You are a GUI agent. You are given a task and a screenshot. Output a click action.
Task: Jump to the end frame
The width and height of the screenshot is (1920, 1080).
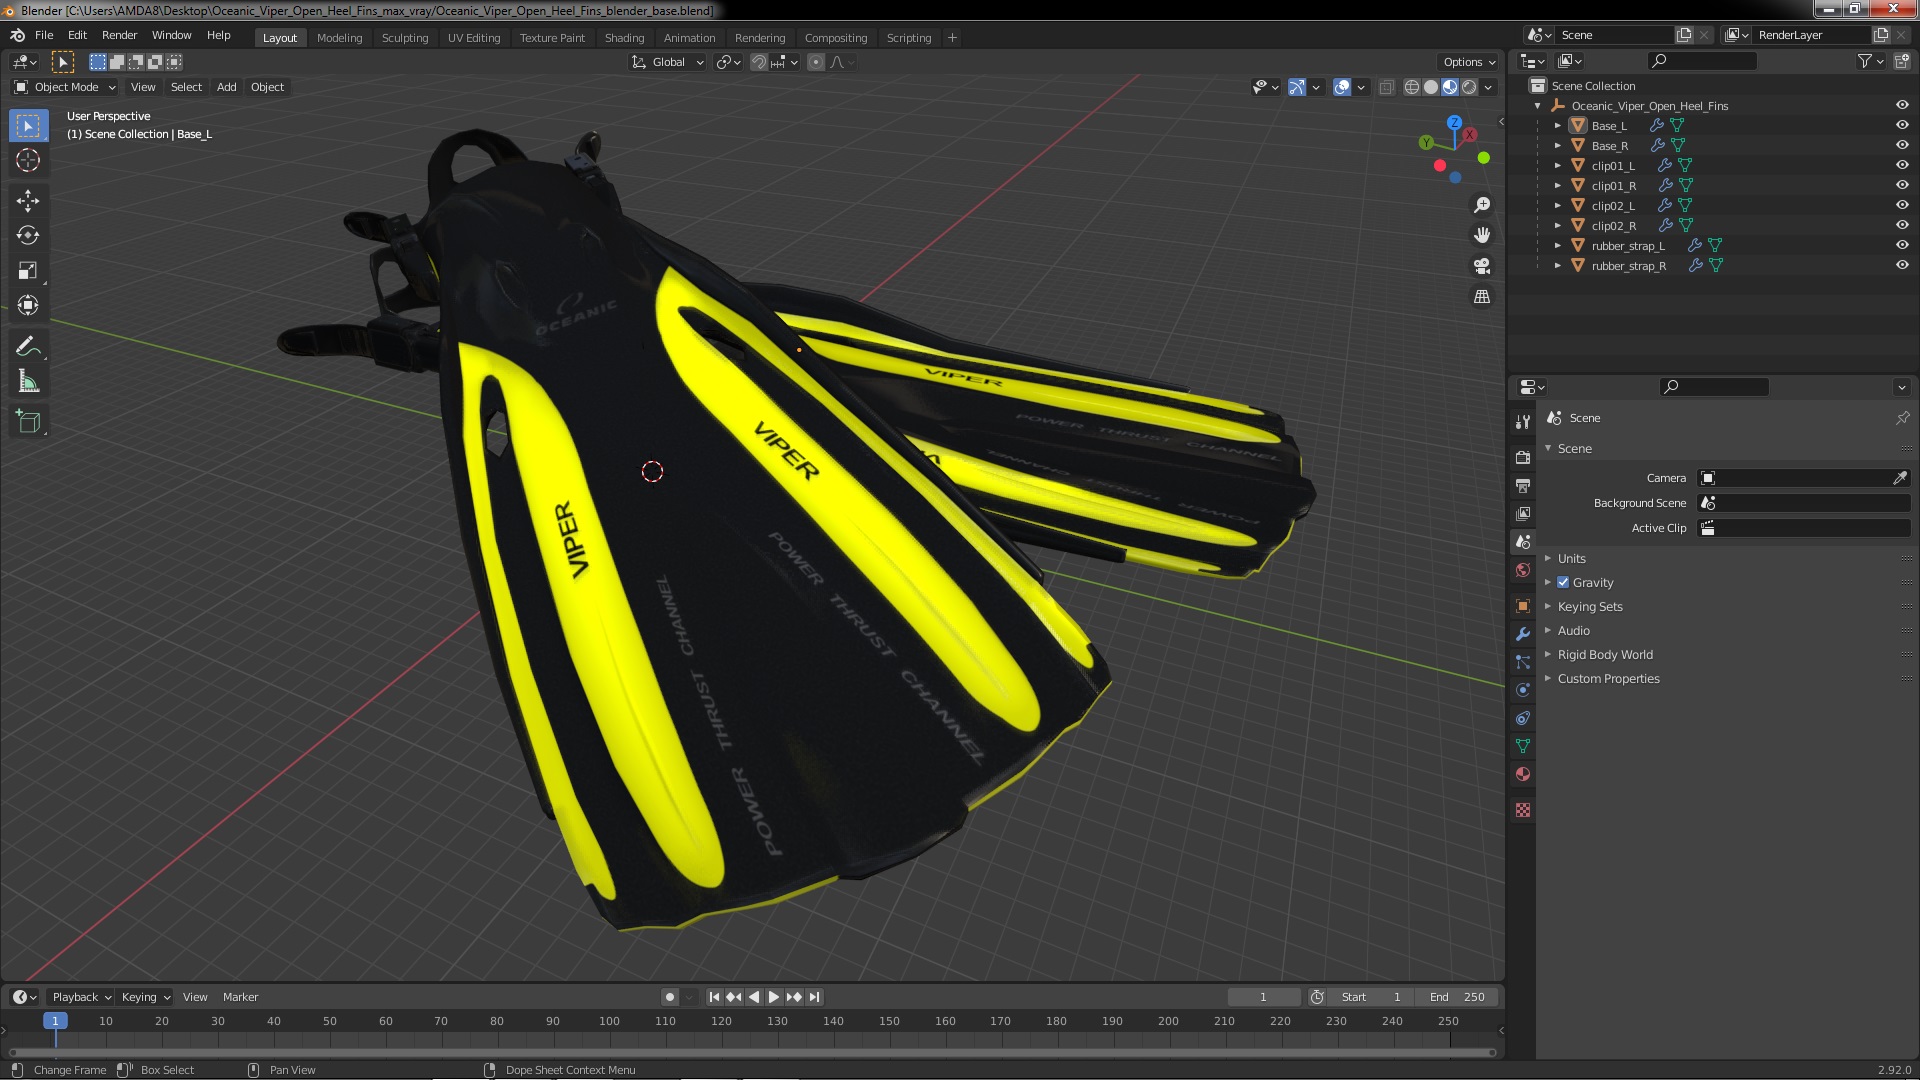[x=815, y=997]
